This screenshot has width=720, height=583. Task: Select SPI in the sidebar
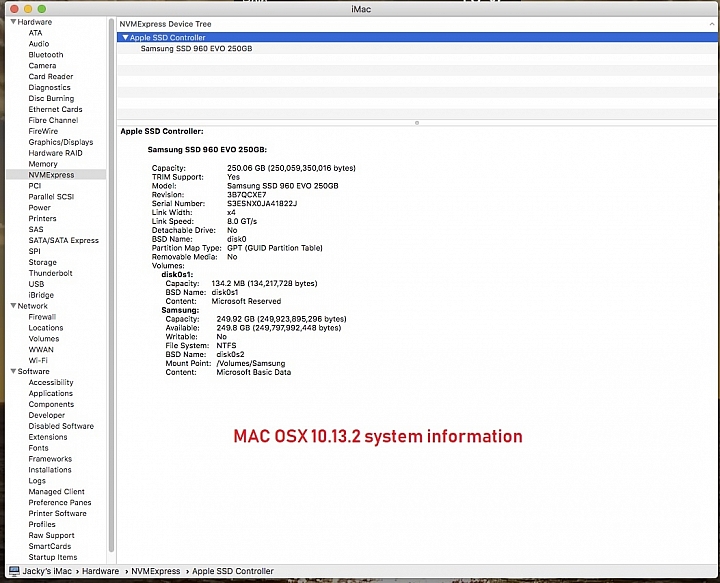coord(34,251)
